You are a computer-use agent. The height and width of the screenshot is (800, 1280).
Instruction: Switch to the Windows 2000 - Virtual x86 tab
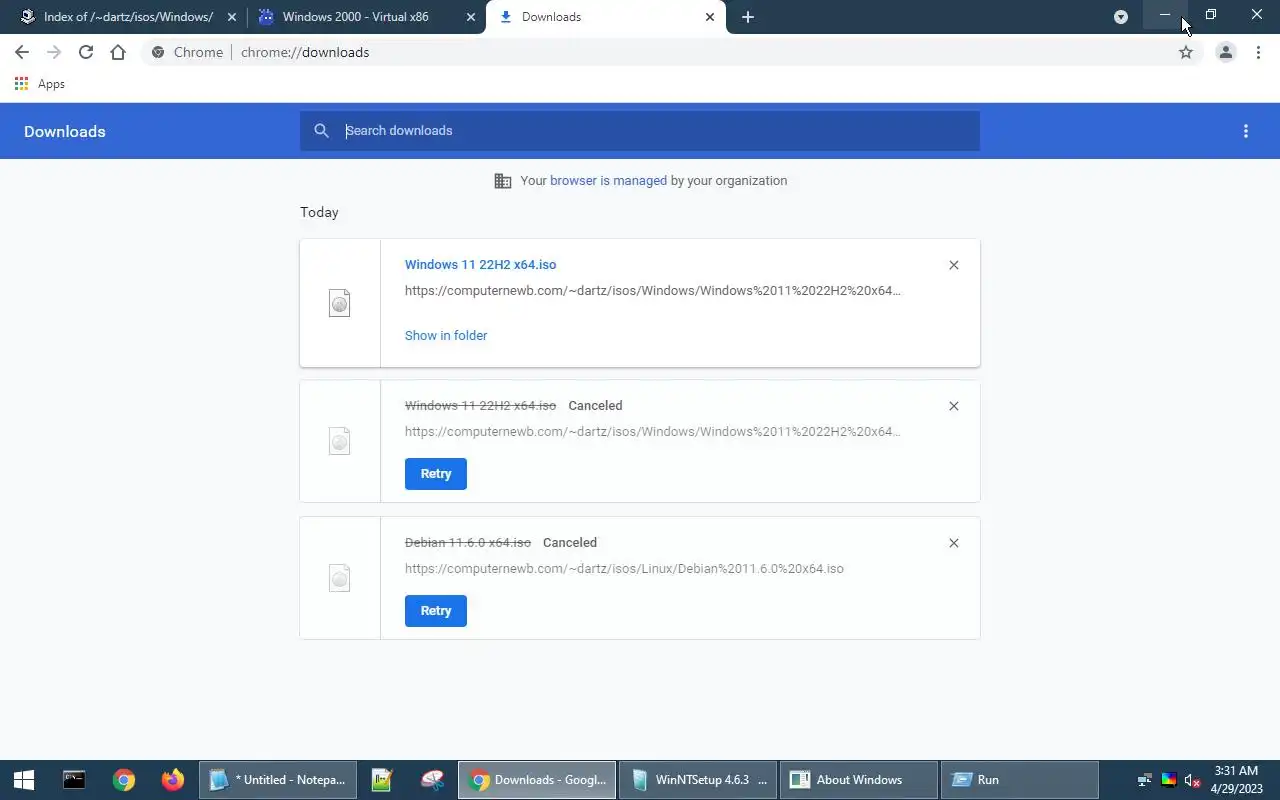(355, 17)
